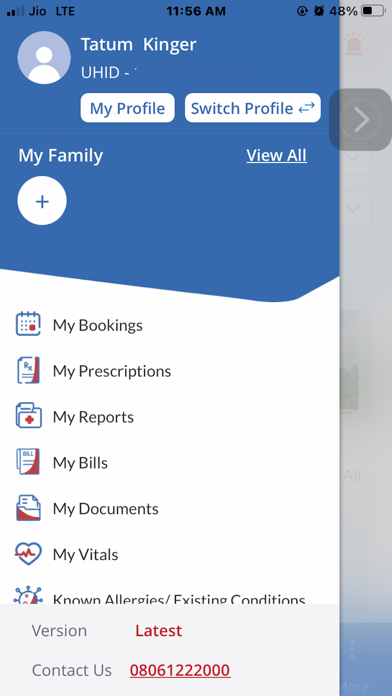Image resolution: width=392 pixels, height=696 pixels.
Task: Tap the alarm clock status icon
Action: click(x=319, y=11)
